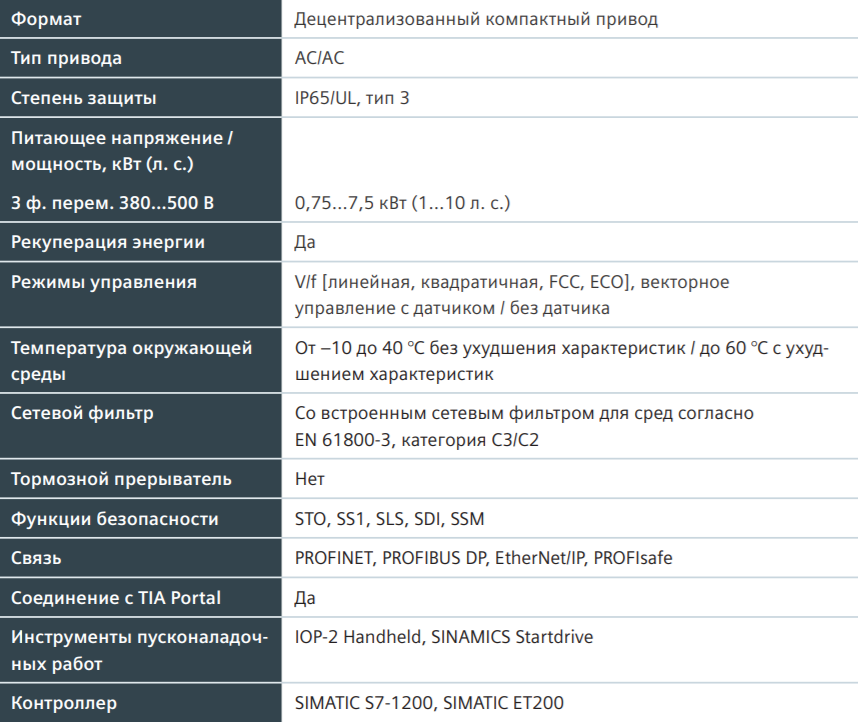Select the Питающее напряжение / мощность label
Screen dimensions: 858x722
point(122,151)
